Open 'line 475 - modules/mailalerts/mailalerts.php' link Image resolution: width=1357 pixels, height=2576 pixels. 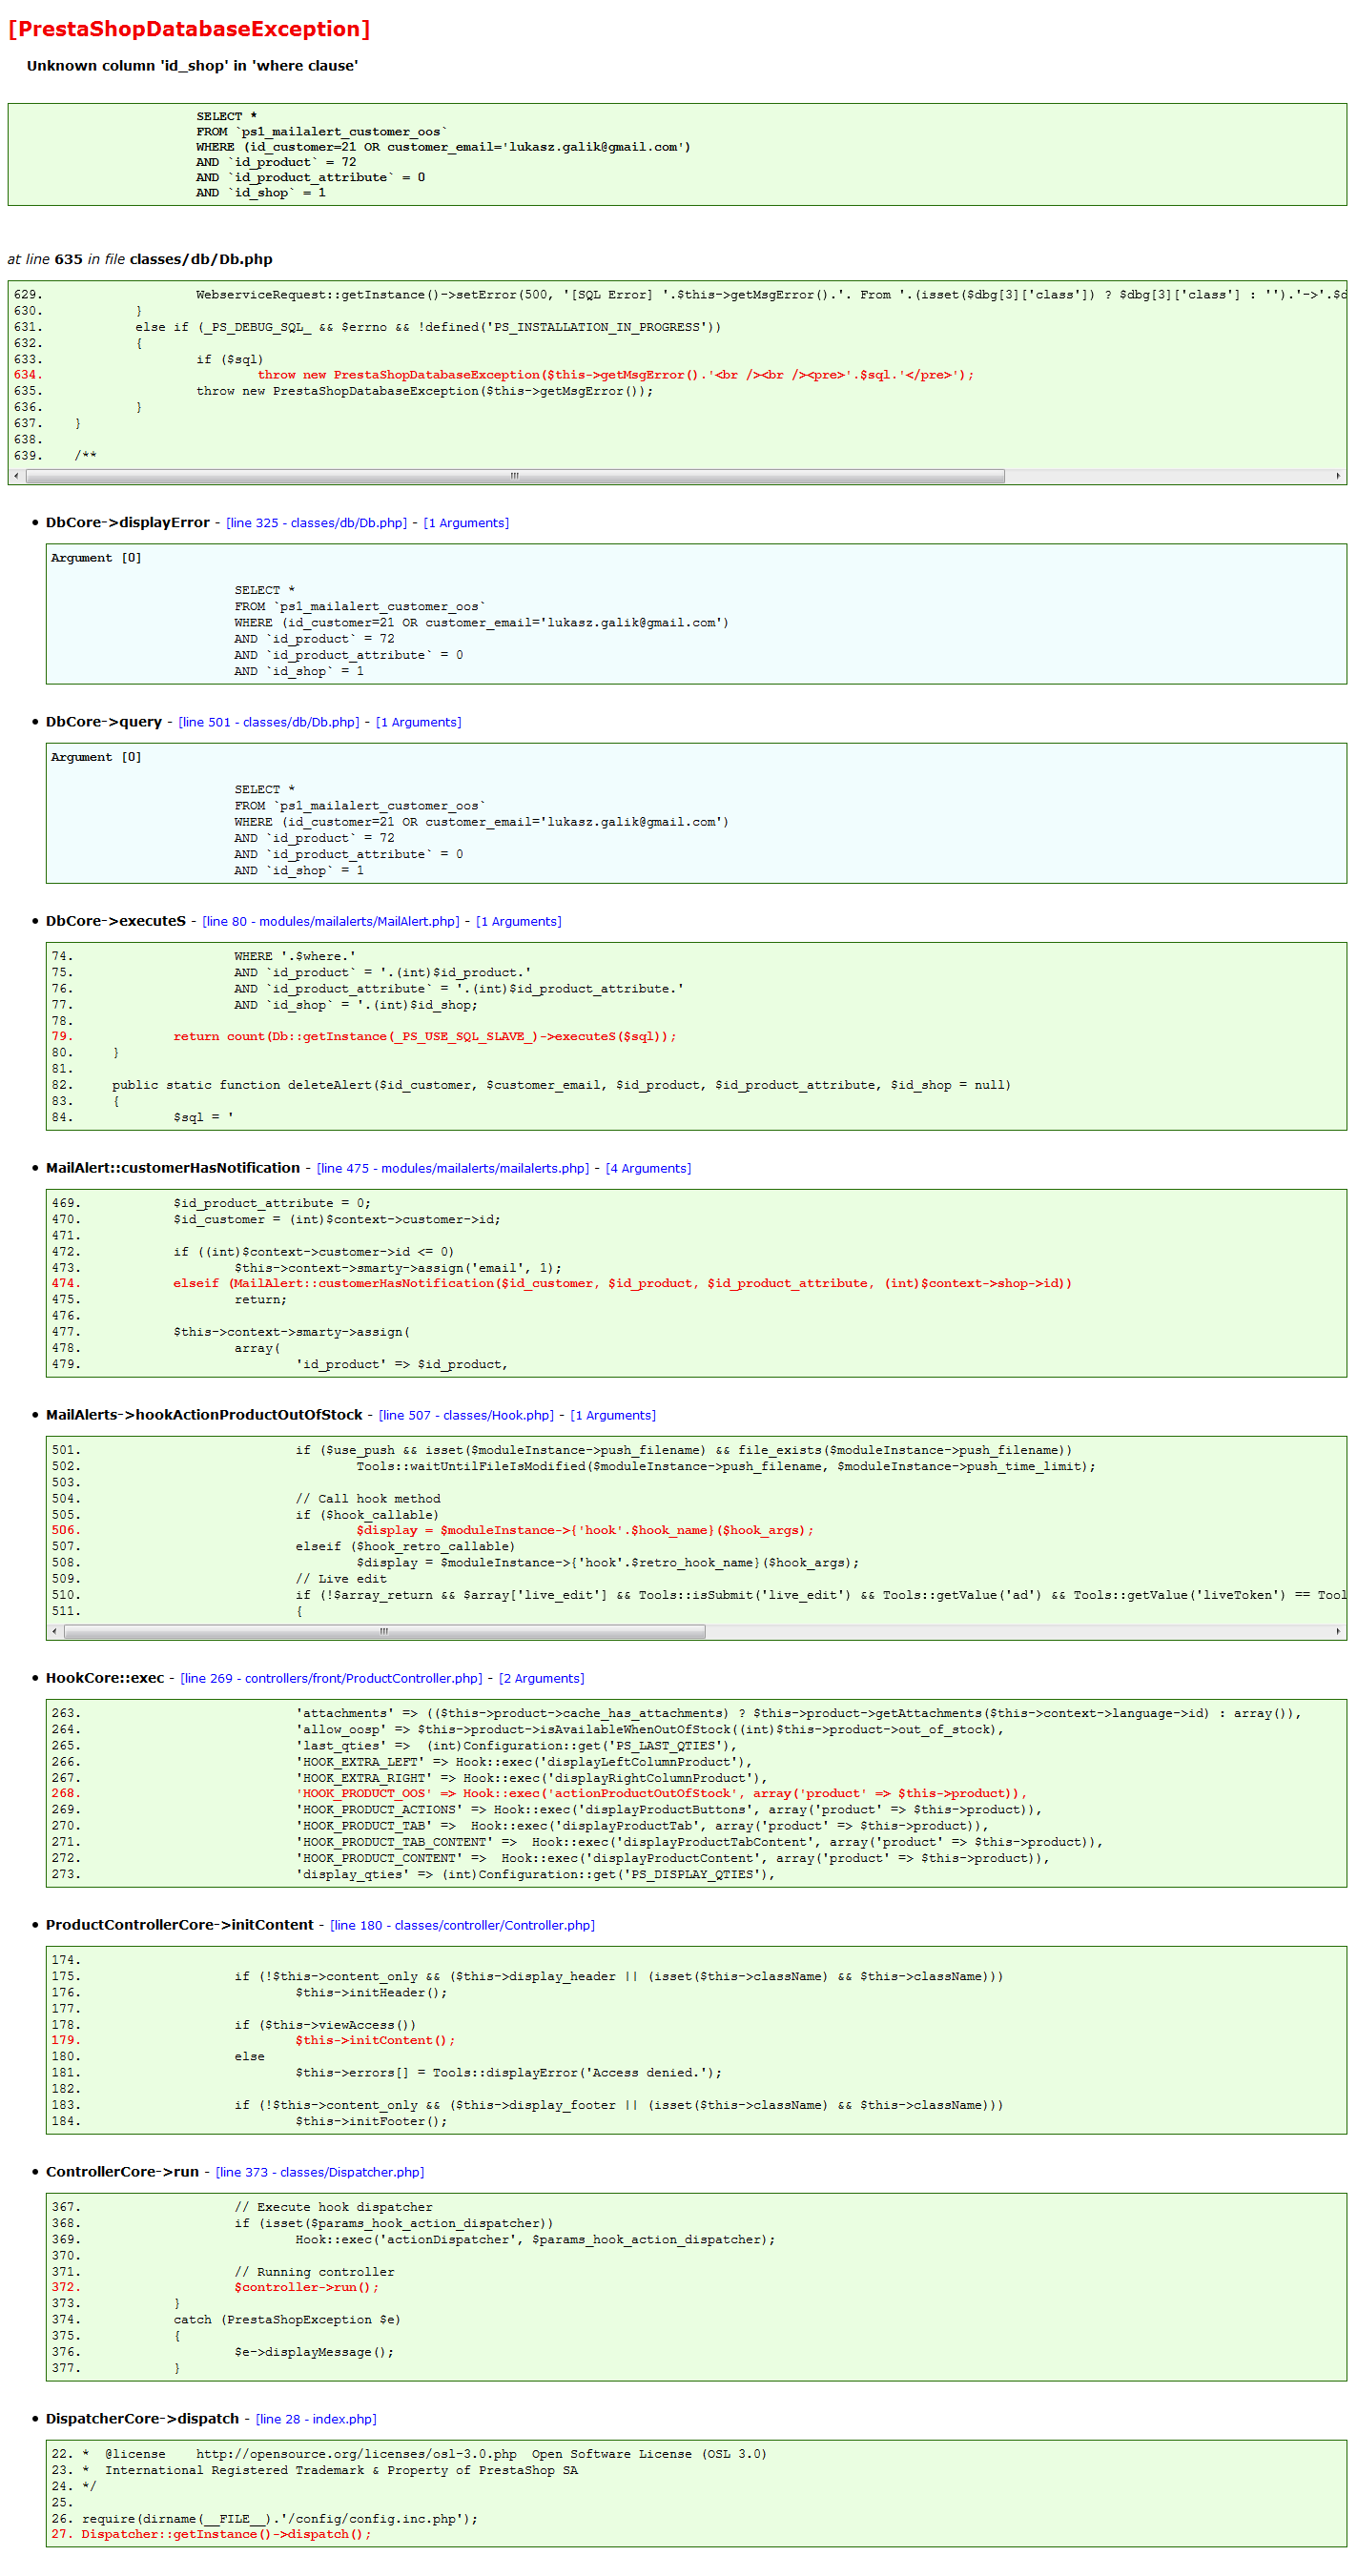[x=453, y=1168]
